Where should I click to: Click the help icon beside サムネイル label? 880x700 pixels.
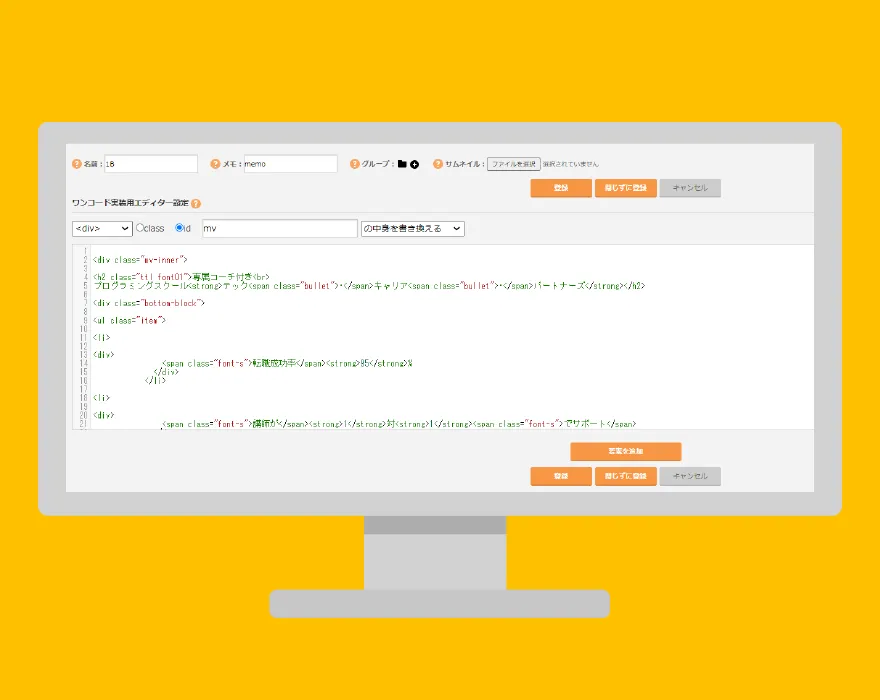click(437, 164)
